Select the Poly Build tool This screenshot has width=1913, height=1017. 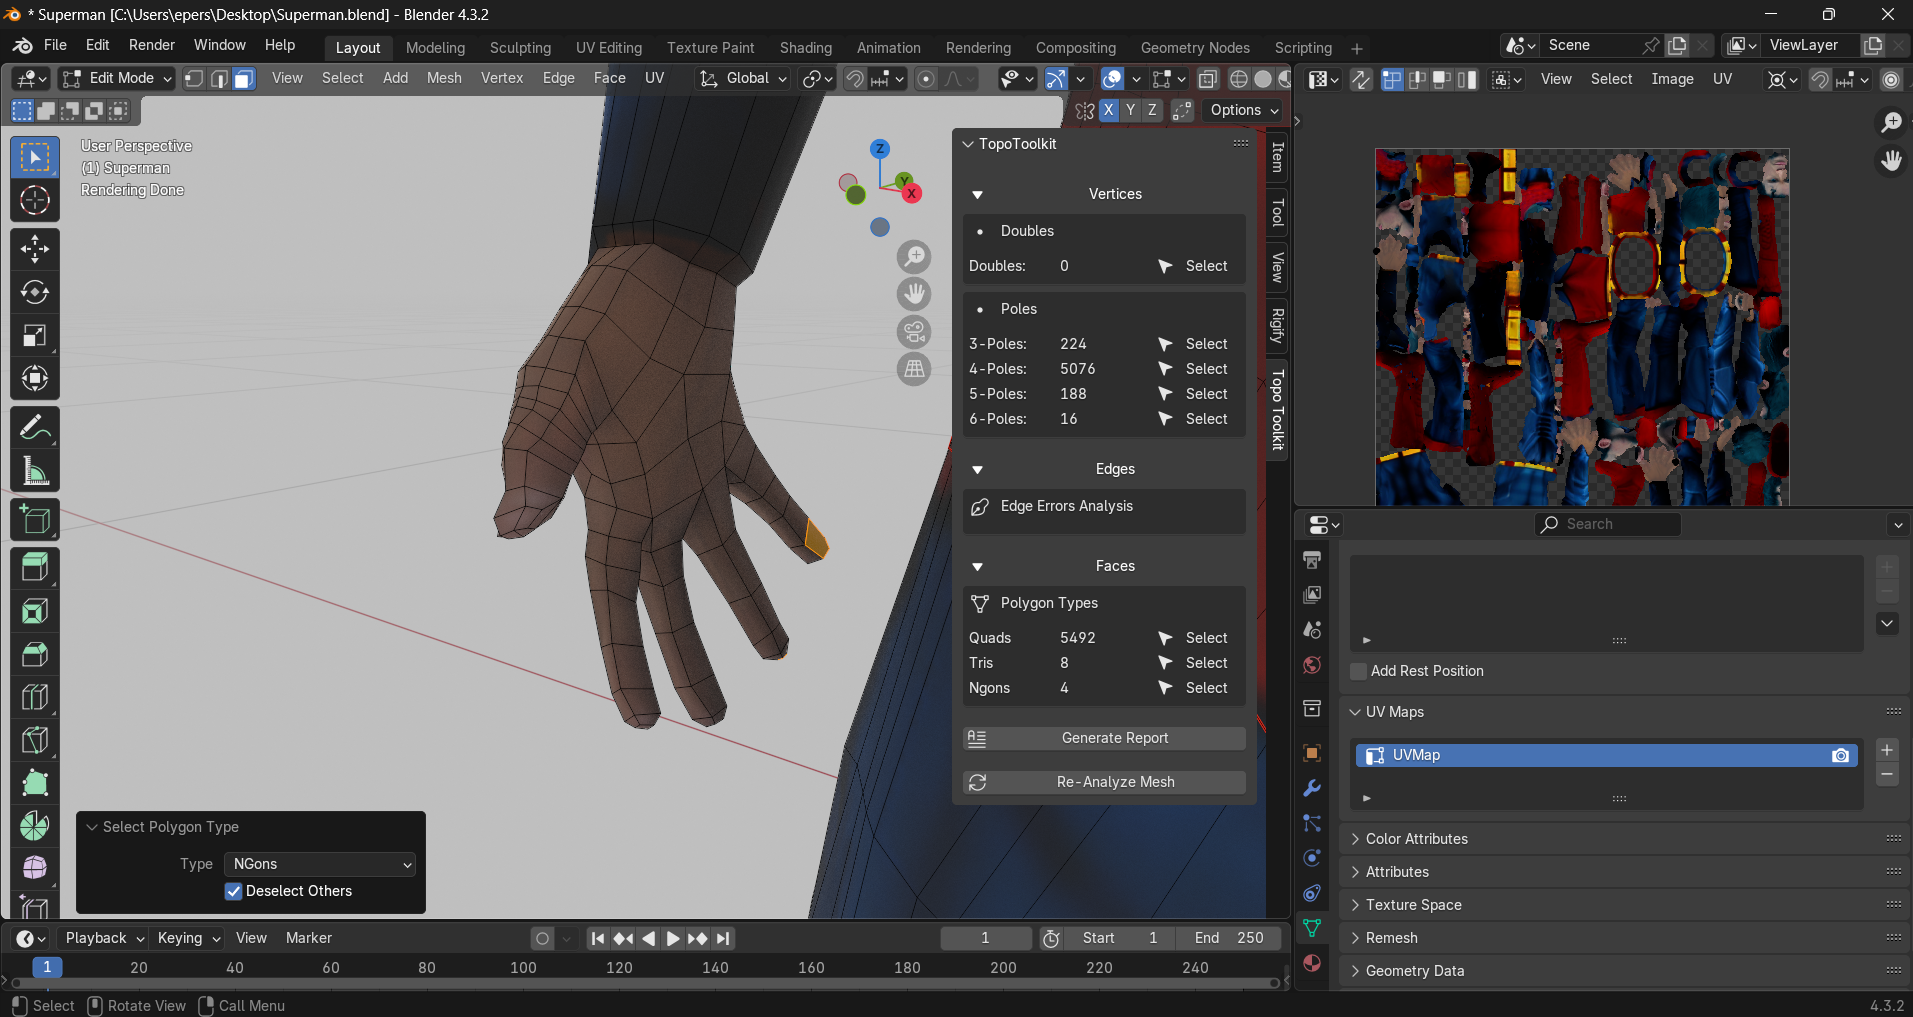click(35, 783)
